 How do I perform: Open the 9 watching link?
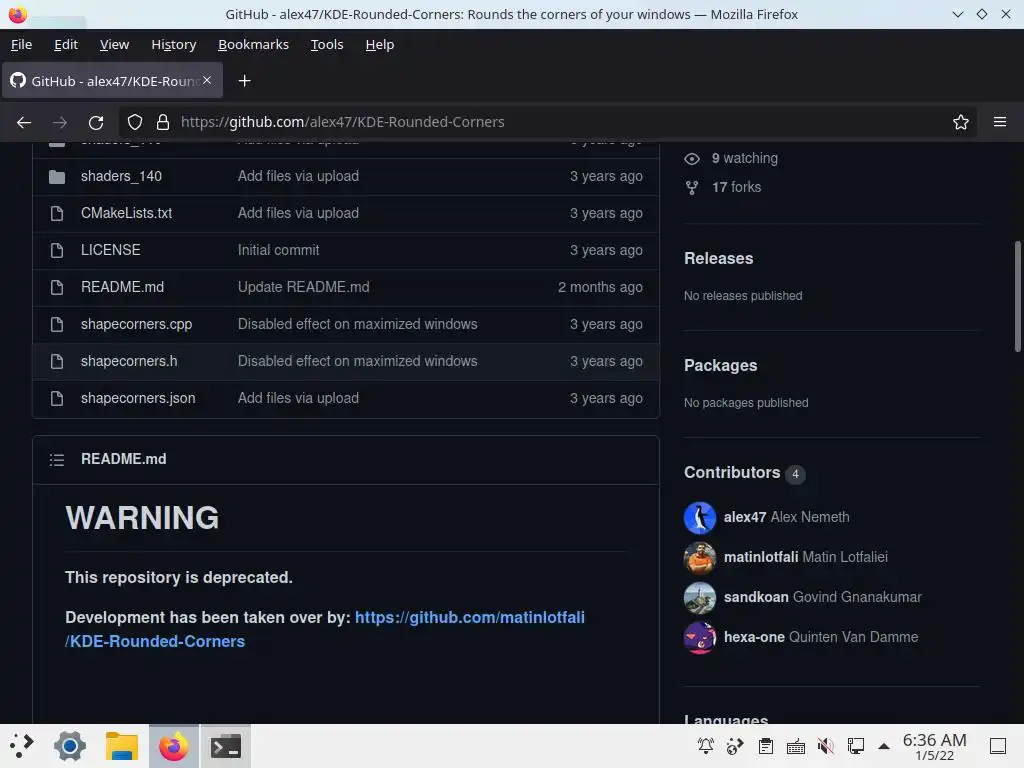744,159
